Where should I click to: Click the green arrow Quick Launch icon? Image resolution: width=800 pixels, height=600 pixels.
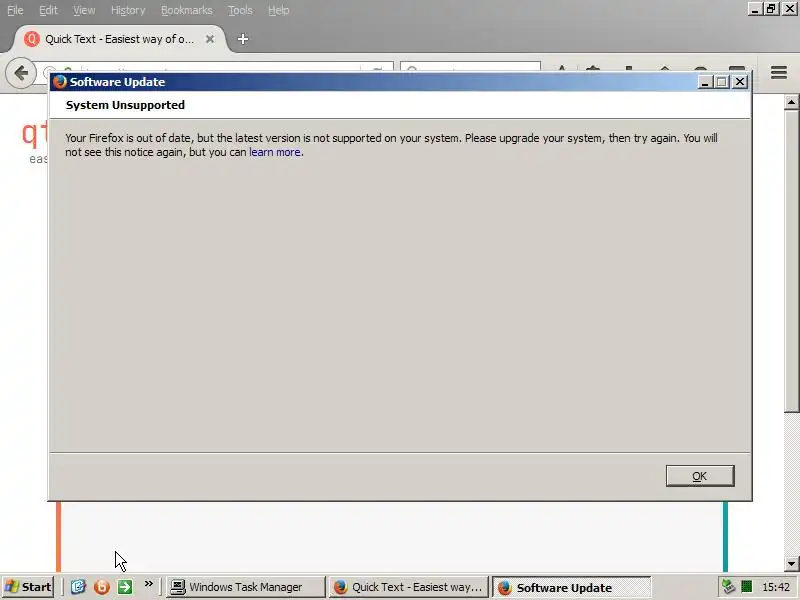point(125,587)
